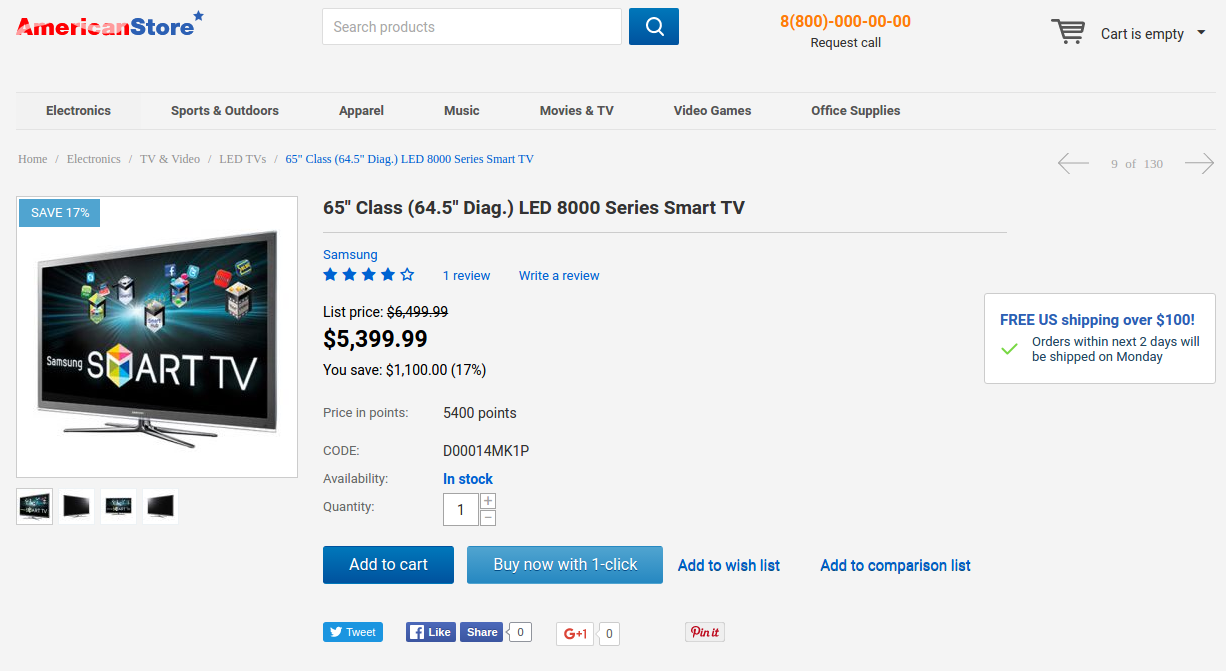Viewport: 1226px width, 671px height.
Task: Go to next product arrow
Action: (x=1199, y=163)
